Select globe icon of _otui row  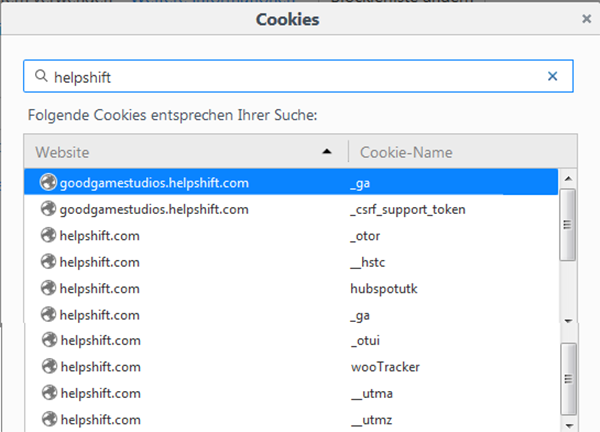(x=49, y=340)
